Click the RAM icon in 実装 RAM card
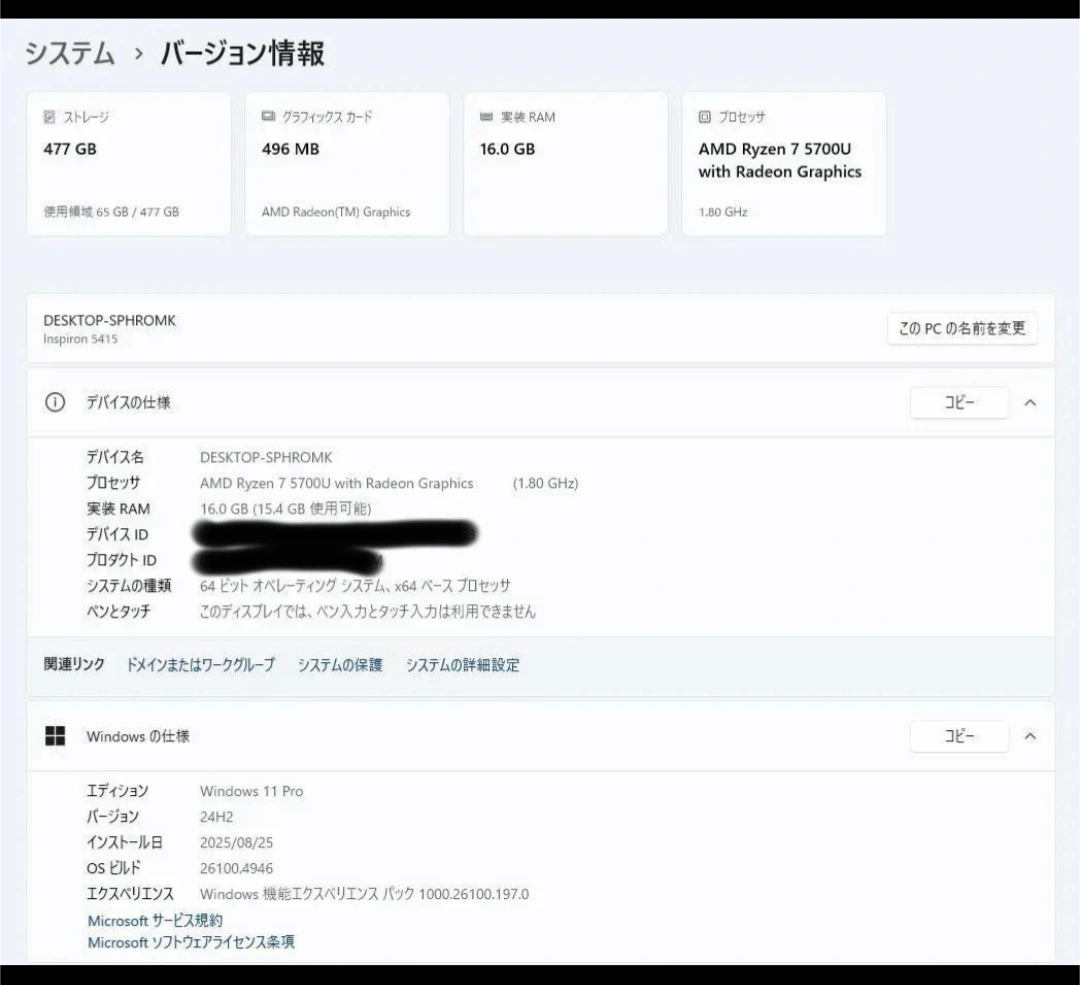This screenshot has width=1080, height=985. 486,117
